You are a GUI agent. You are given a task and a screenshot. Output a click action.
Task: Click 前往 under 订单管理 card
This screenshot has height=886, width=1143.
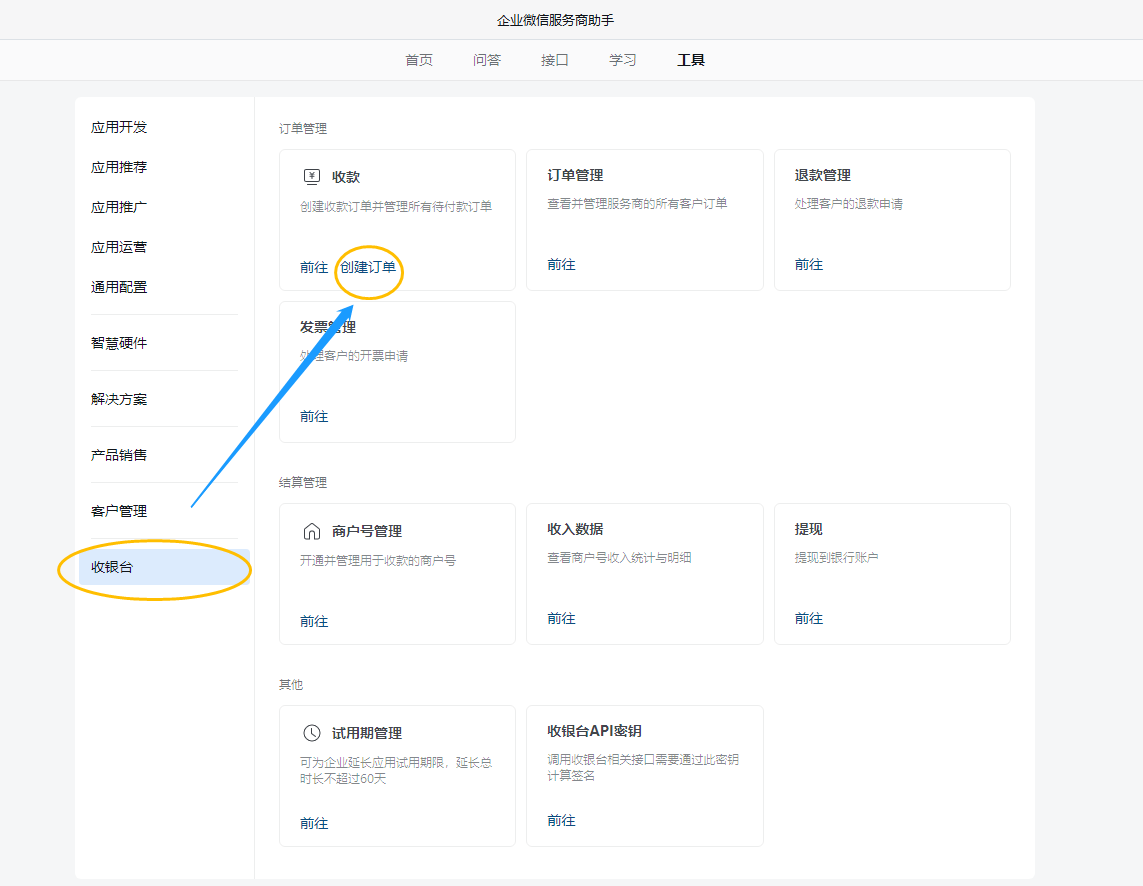coord(561,264)
